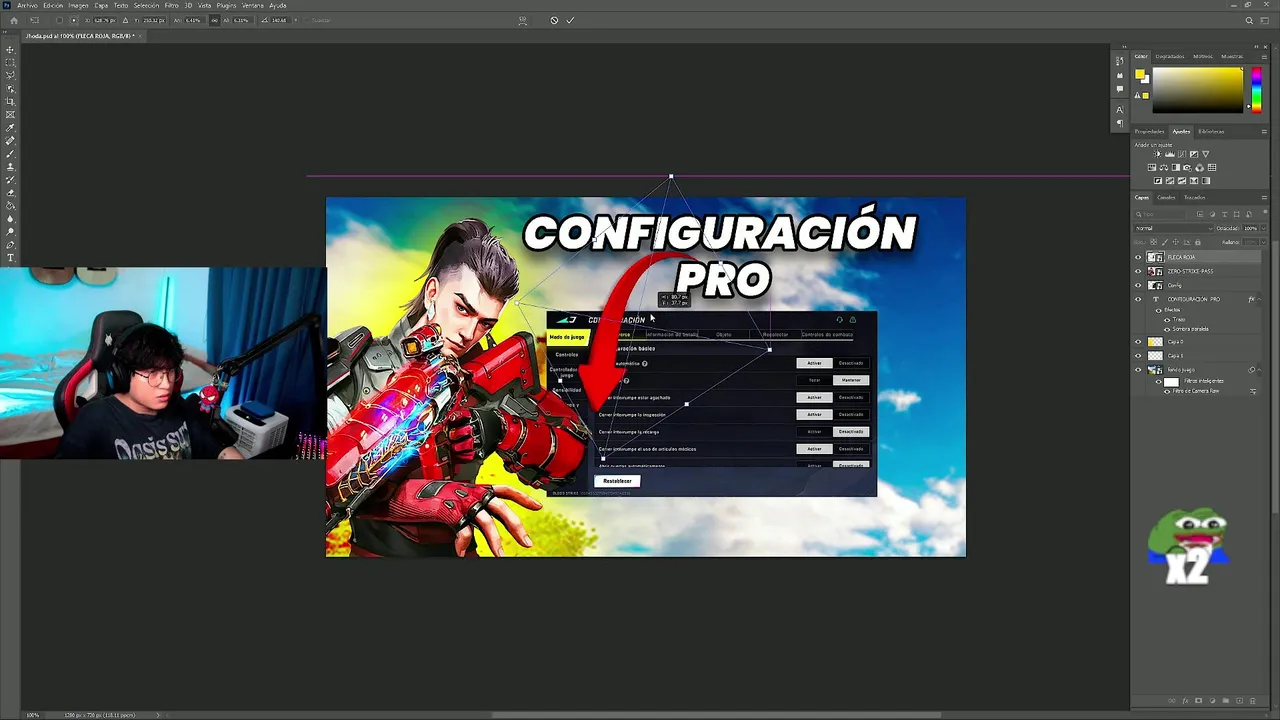The width and height of the screenshot is (1280, 720).
Task: Click the Opacidad value field
Action: point(1250,228)
